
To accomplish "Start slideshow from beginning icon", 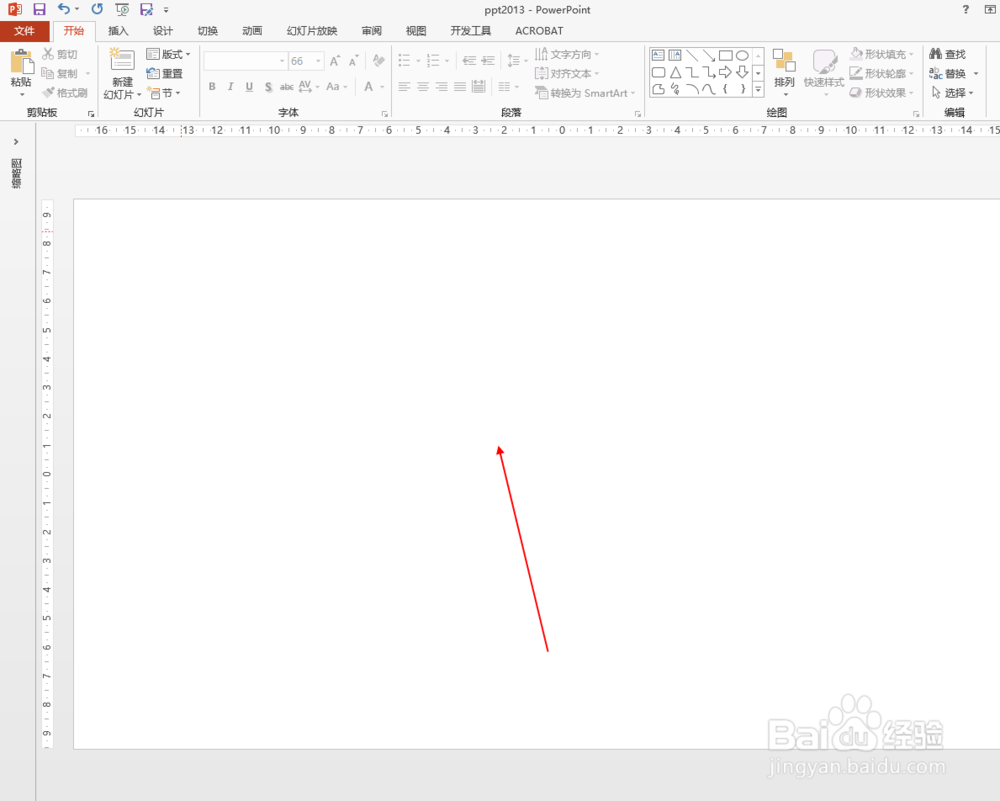I will point(122,10).
